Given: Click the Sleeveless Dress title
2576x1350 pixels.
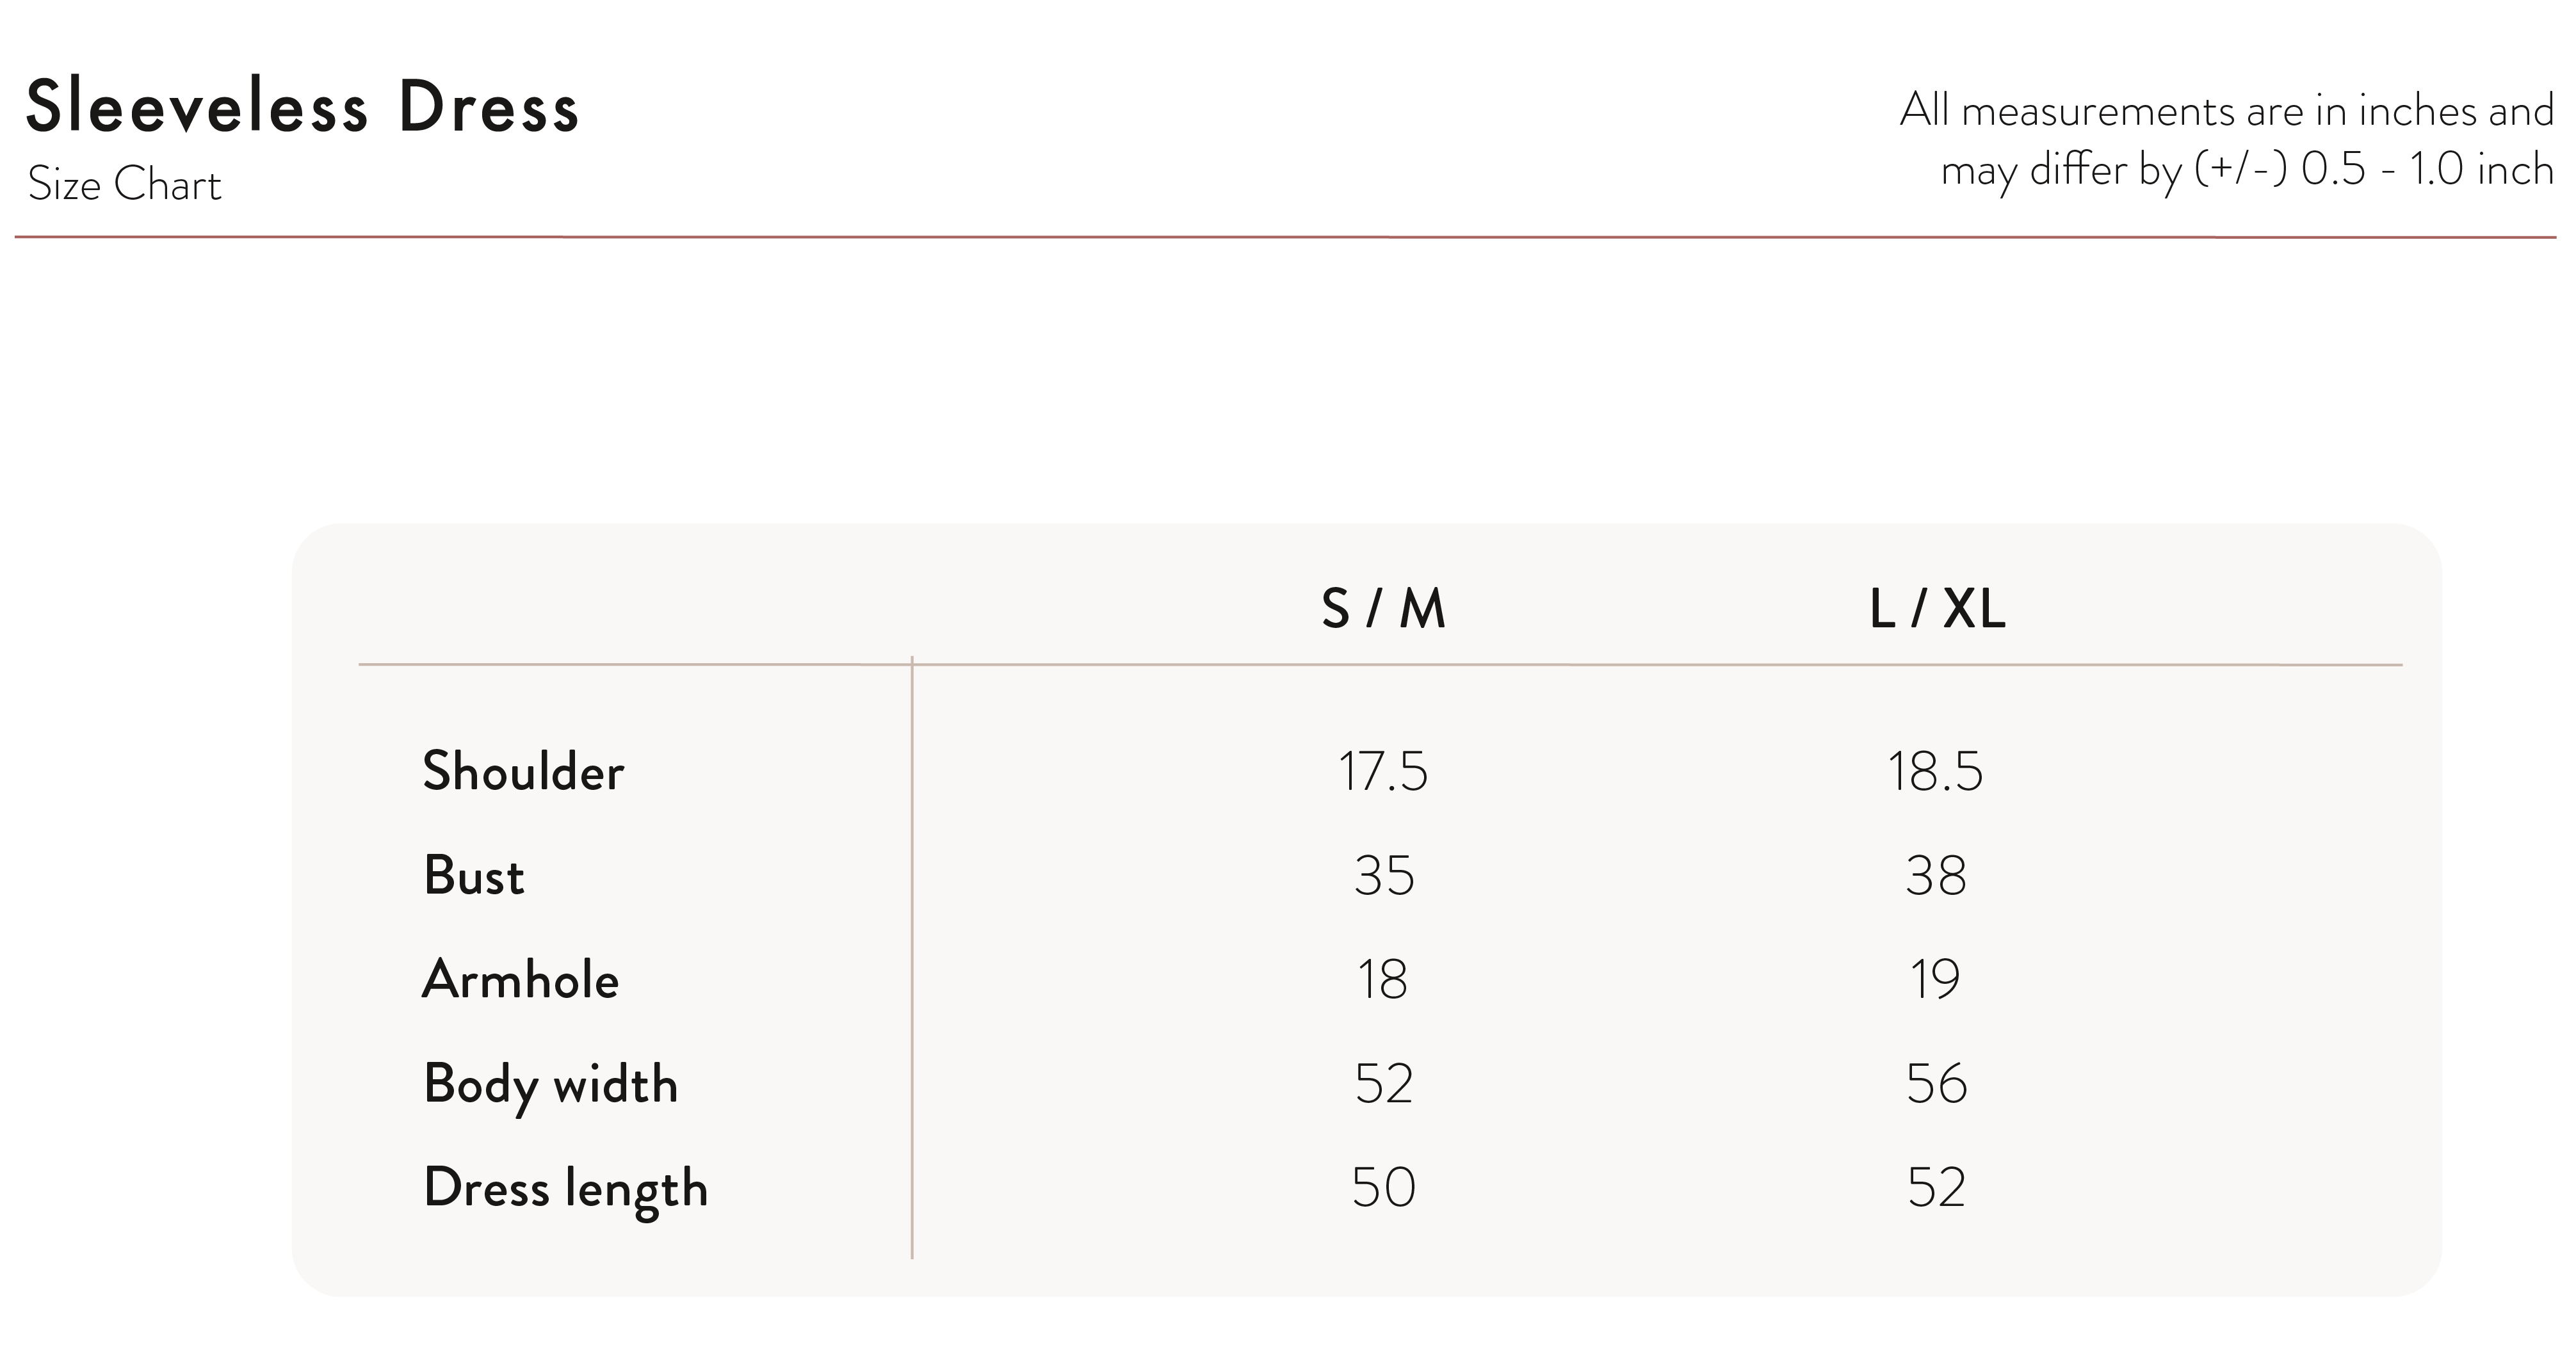Looking at the screenshot, I should (x=302, y=108).
